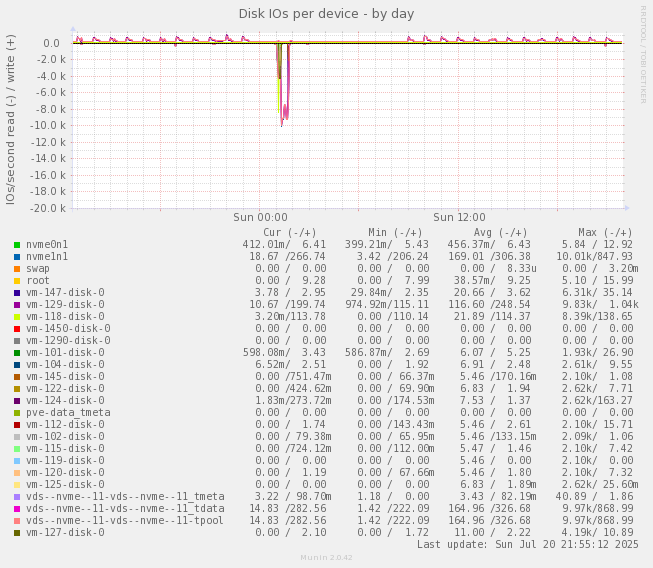
Task: Click the 'Cur (-/+)' column header
Action: pos(290,233)
